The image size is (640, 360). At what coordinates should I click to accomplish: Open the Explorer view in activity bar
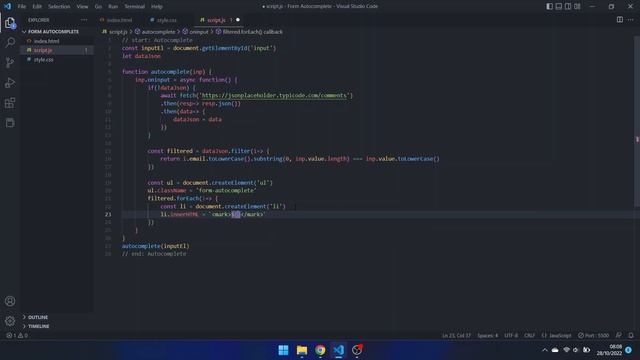click(x=10, y=23)
